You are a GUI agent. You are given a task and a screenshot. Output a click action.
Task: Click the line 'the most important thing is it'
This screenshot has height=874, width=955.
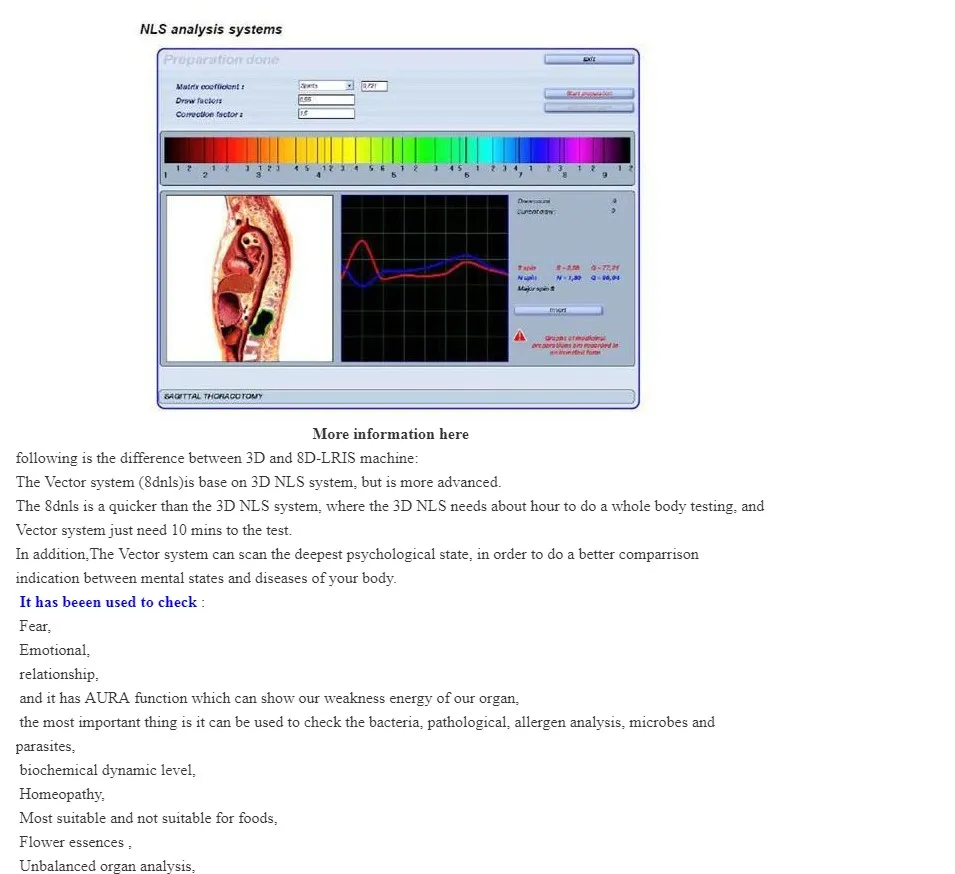tap(367, 722)
